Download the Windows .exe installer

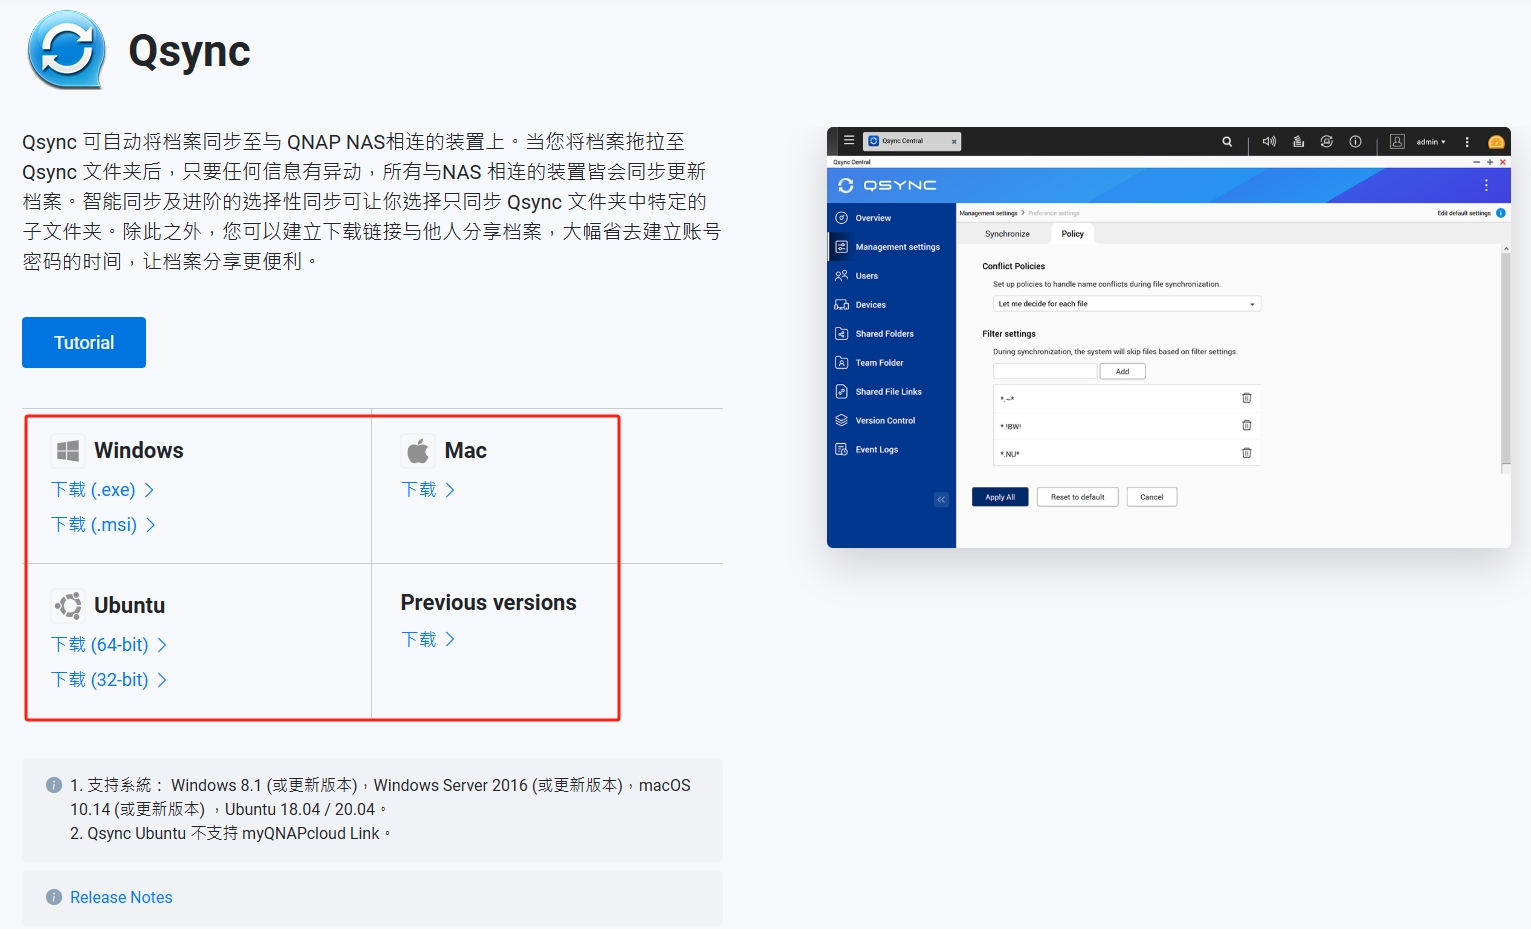(102, 490)
